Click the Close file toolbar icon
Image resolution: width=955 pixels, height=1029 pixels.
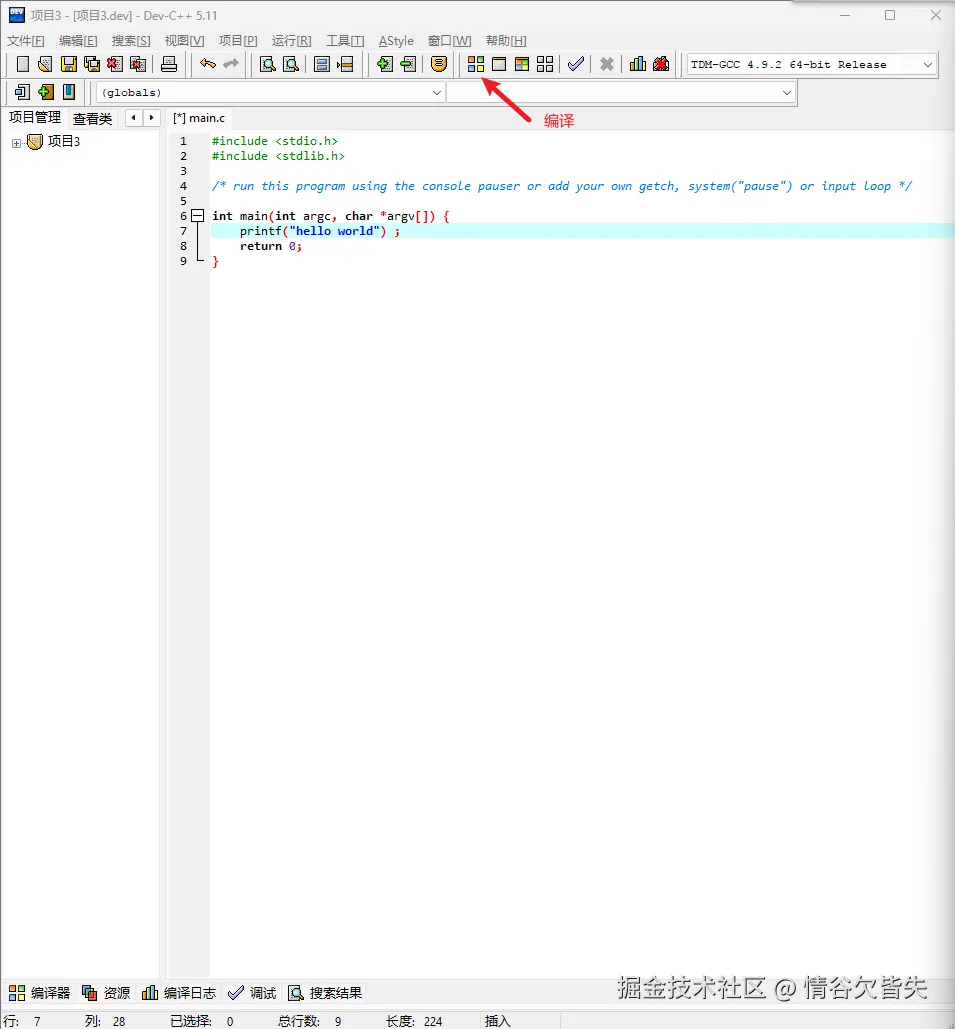pos(115,64)
